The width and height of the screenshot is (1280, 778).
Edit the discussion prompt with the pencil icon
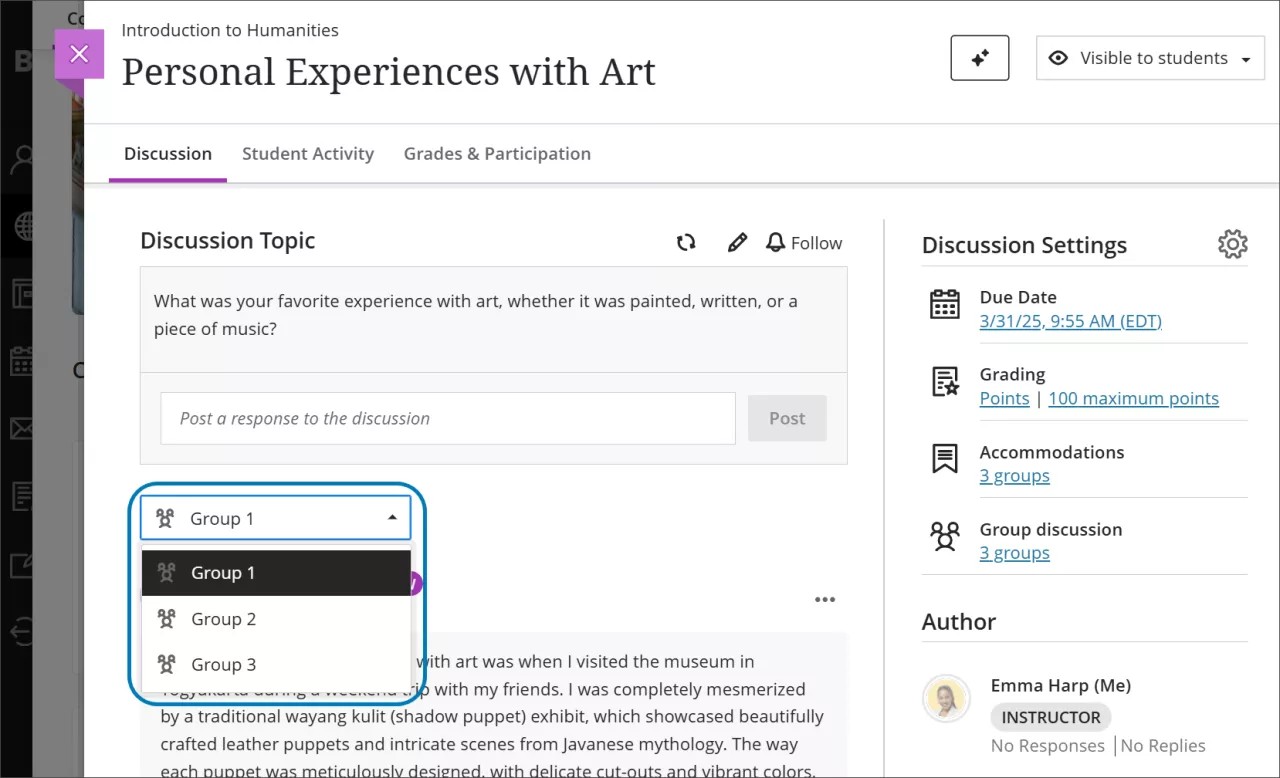coord(737,242)
